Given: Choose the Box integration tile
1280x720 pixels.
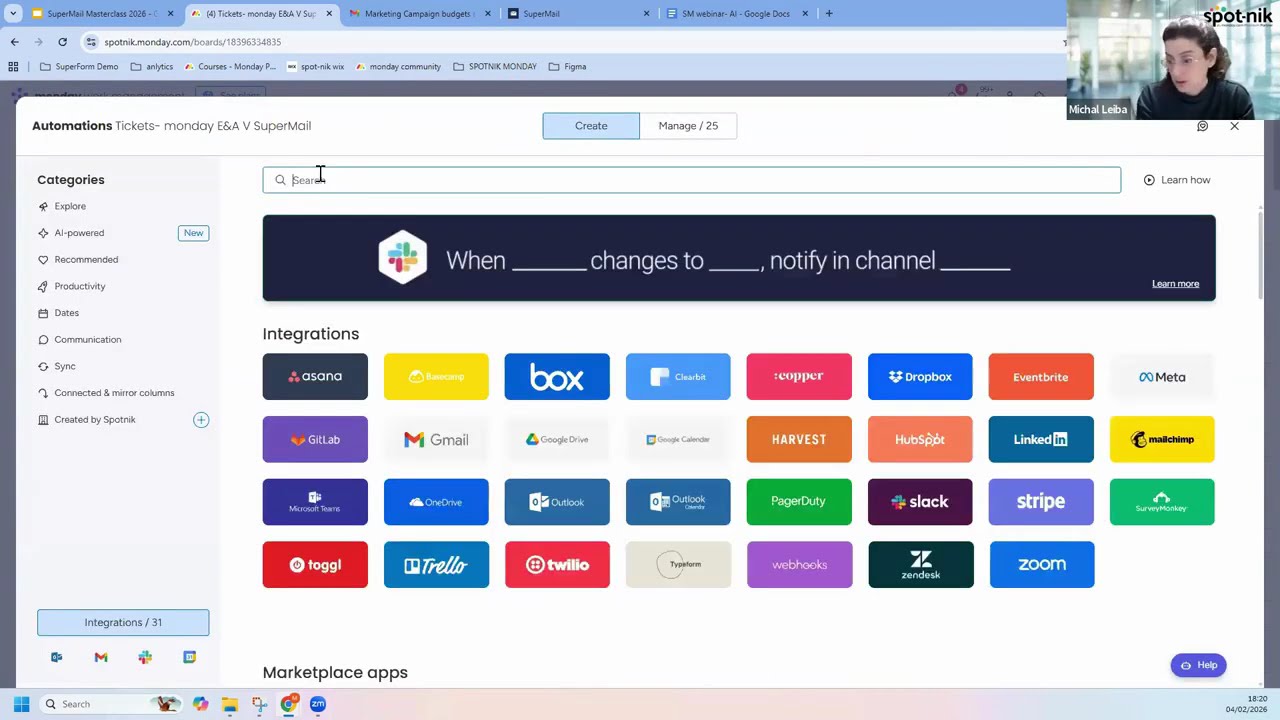Looking at the screenshot, I should pos(557,376).
